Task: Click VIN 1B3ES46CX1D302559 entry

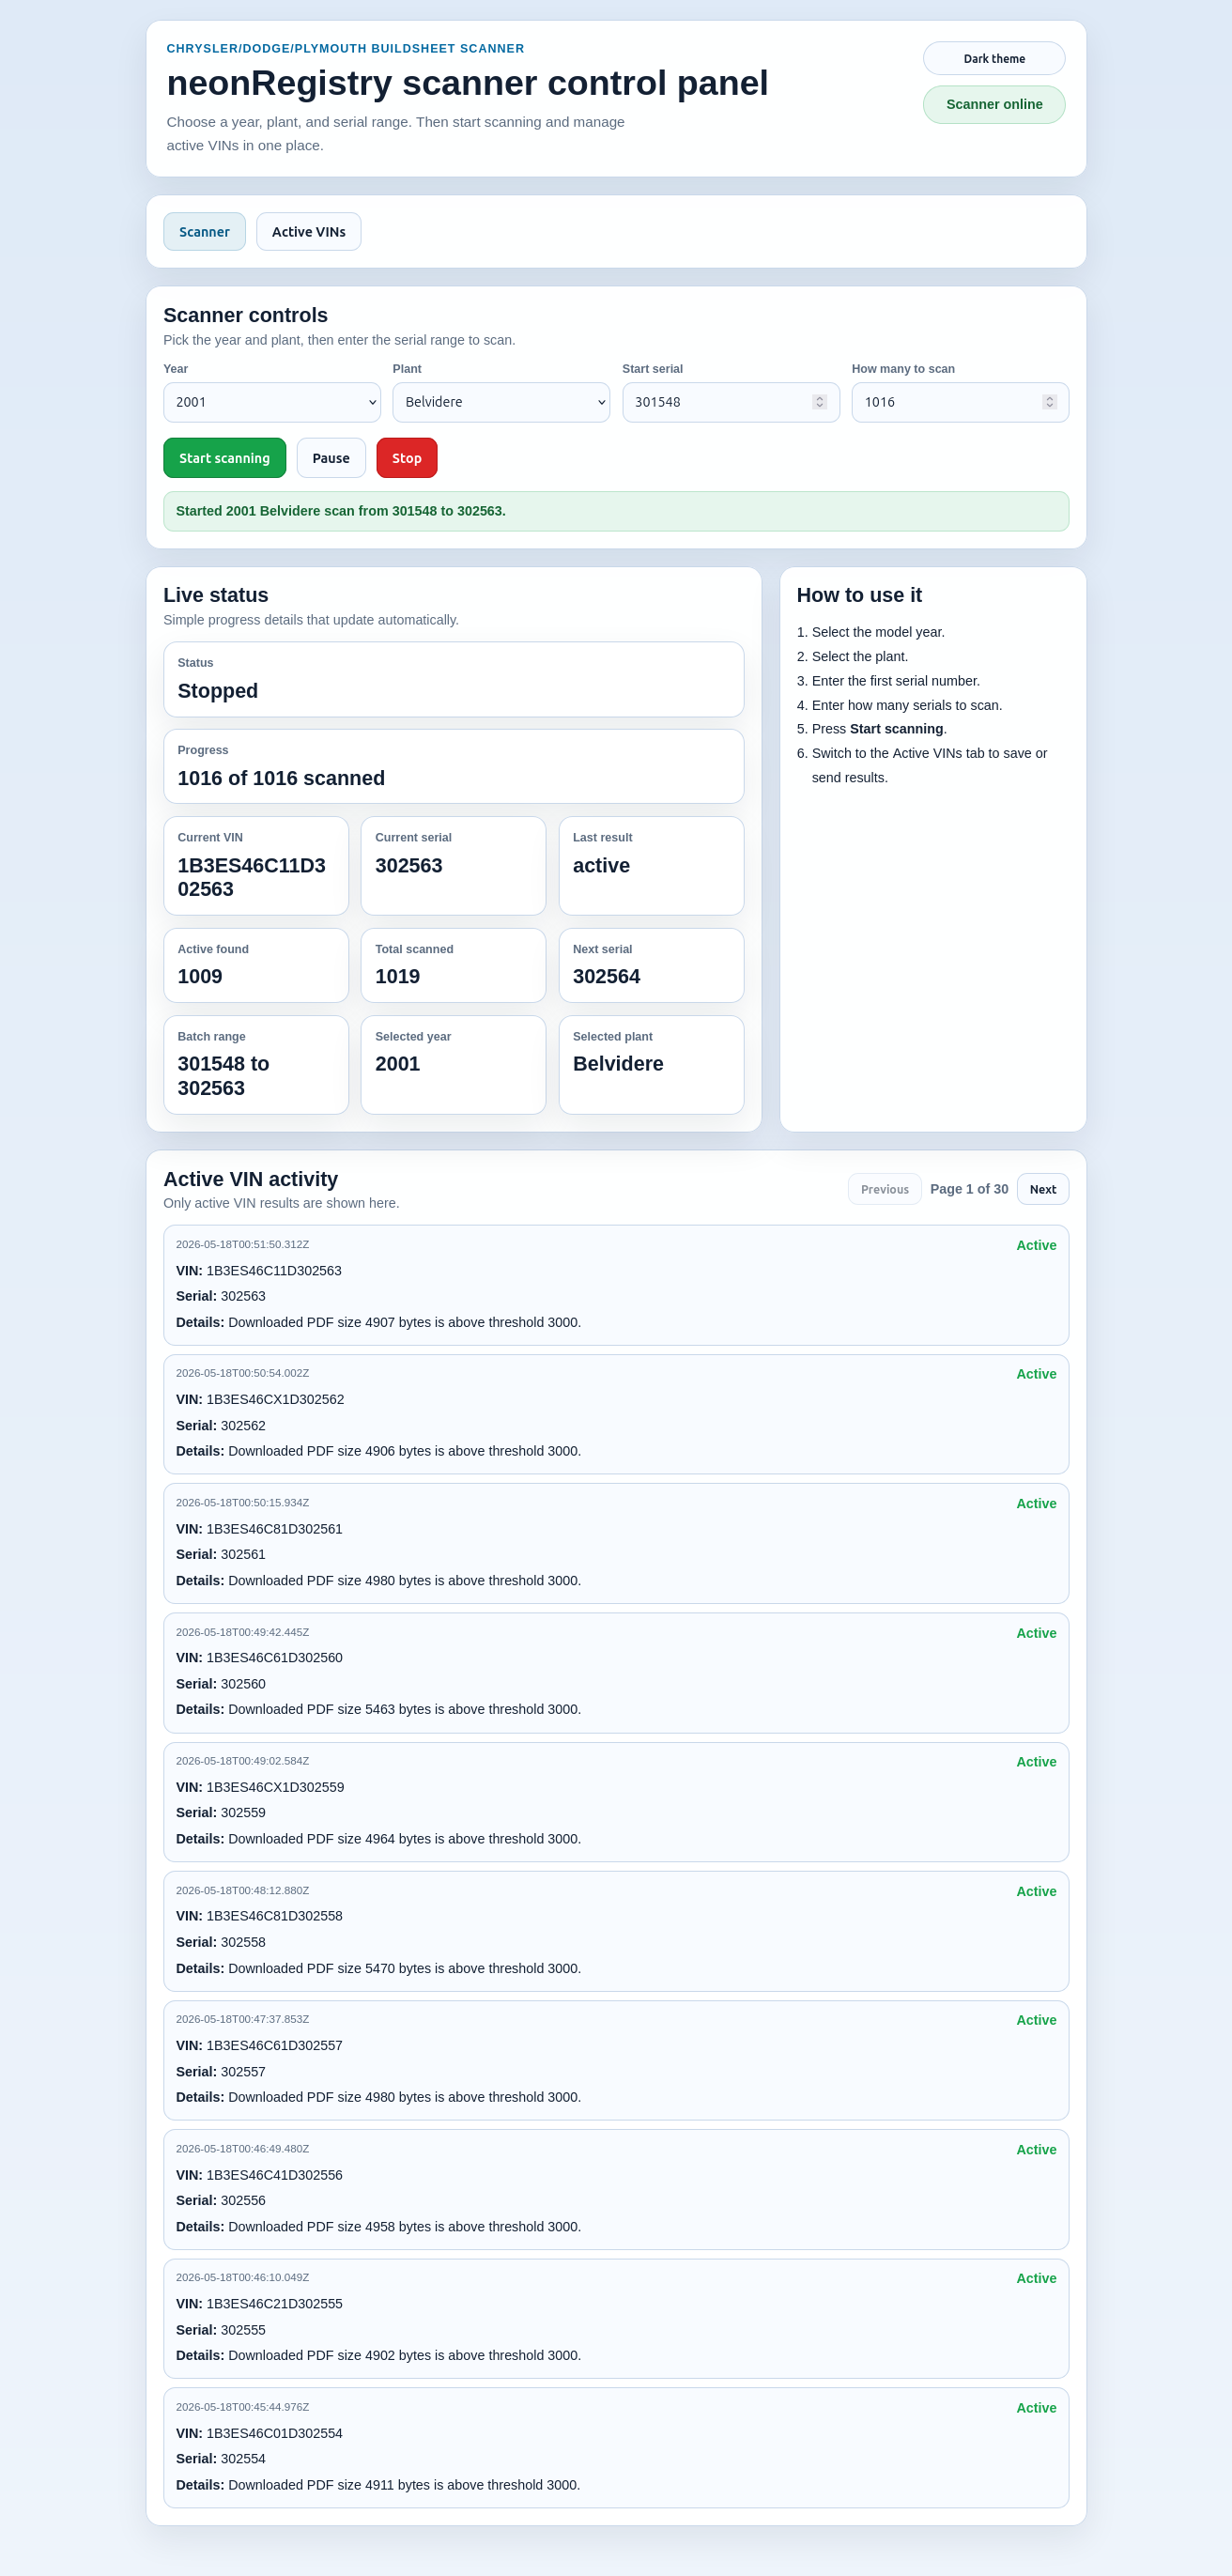Action: coord(260,1787)
